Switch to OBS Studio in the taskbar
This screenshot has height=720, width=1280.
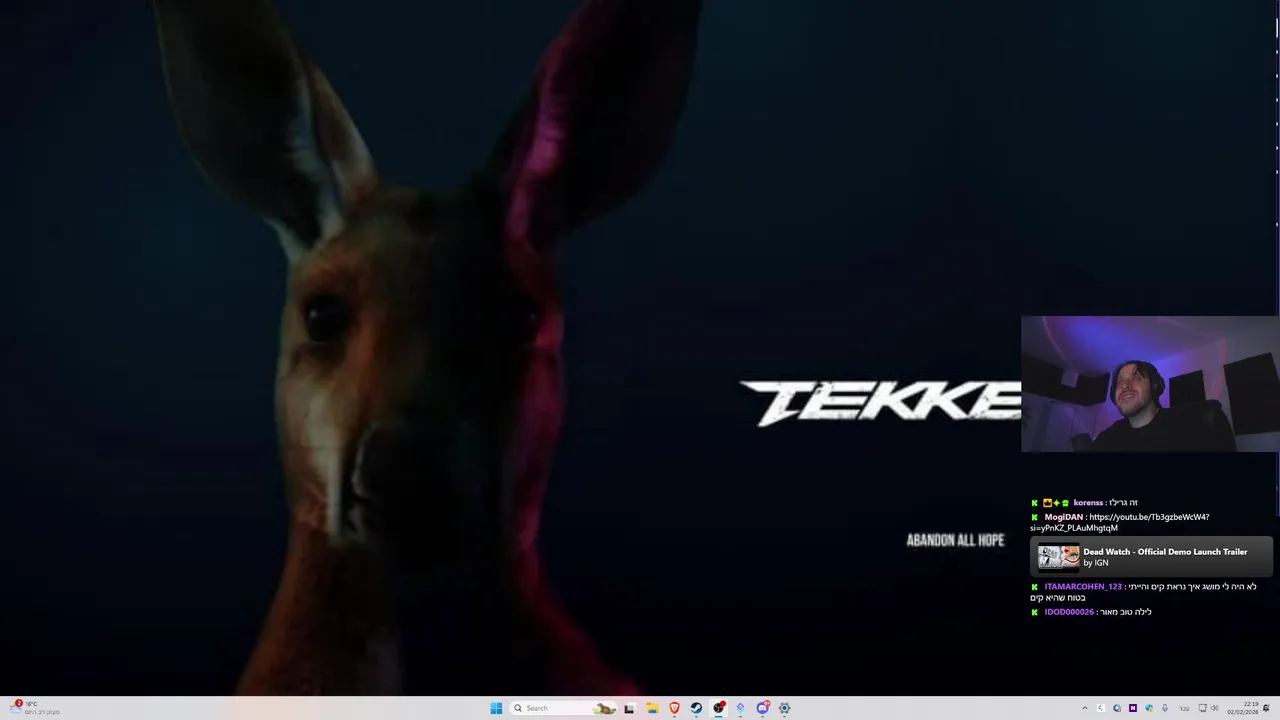point(718,708)
